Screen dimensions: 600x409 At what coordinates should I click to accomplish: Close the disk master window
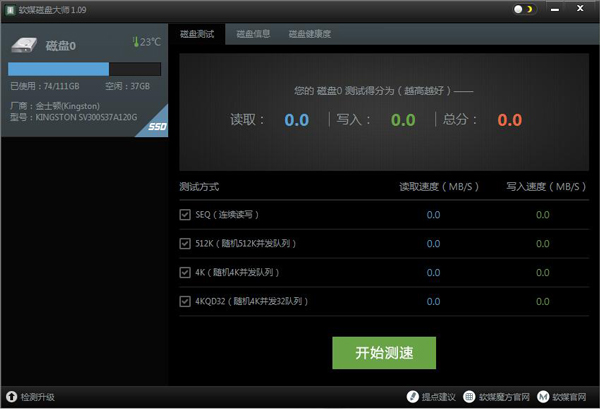coord(580,8)
